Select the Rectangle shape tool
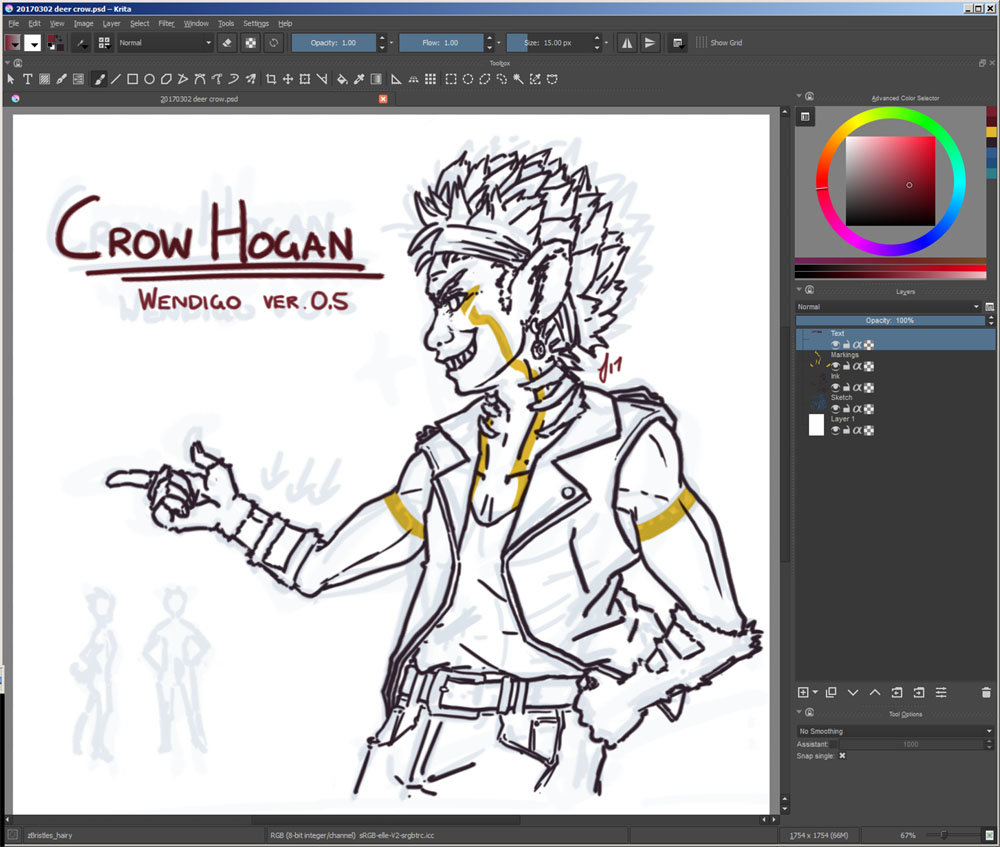Screen dimensions: 1000x847 tap(132, 79)
